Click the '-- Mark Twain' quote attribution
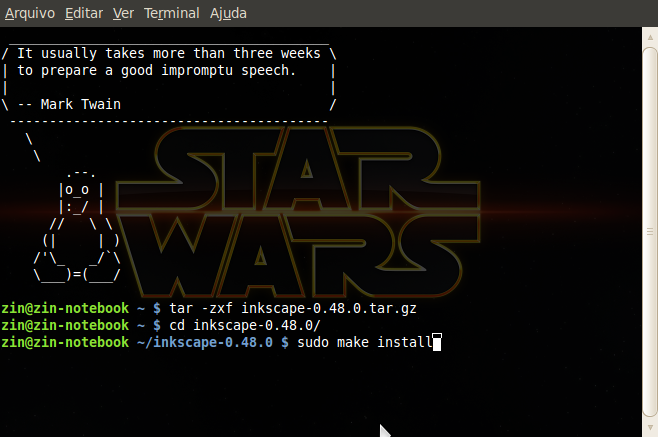This screenshot has width=658, height=437. (x=69, y=104)
